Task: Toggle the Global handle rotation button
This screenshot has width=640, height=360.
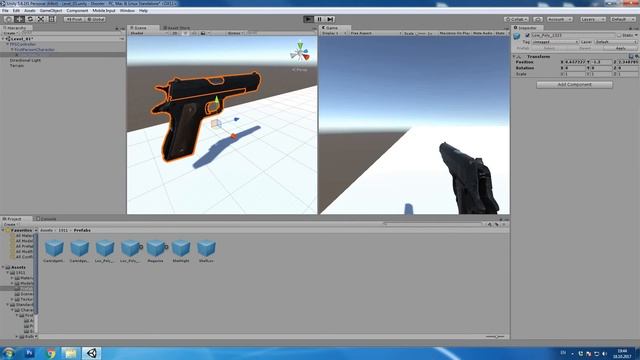Action: click(96, 19)
